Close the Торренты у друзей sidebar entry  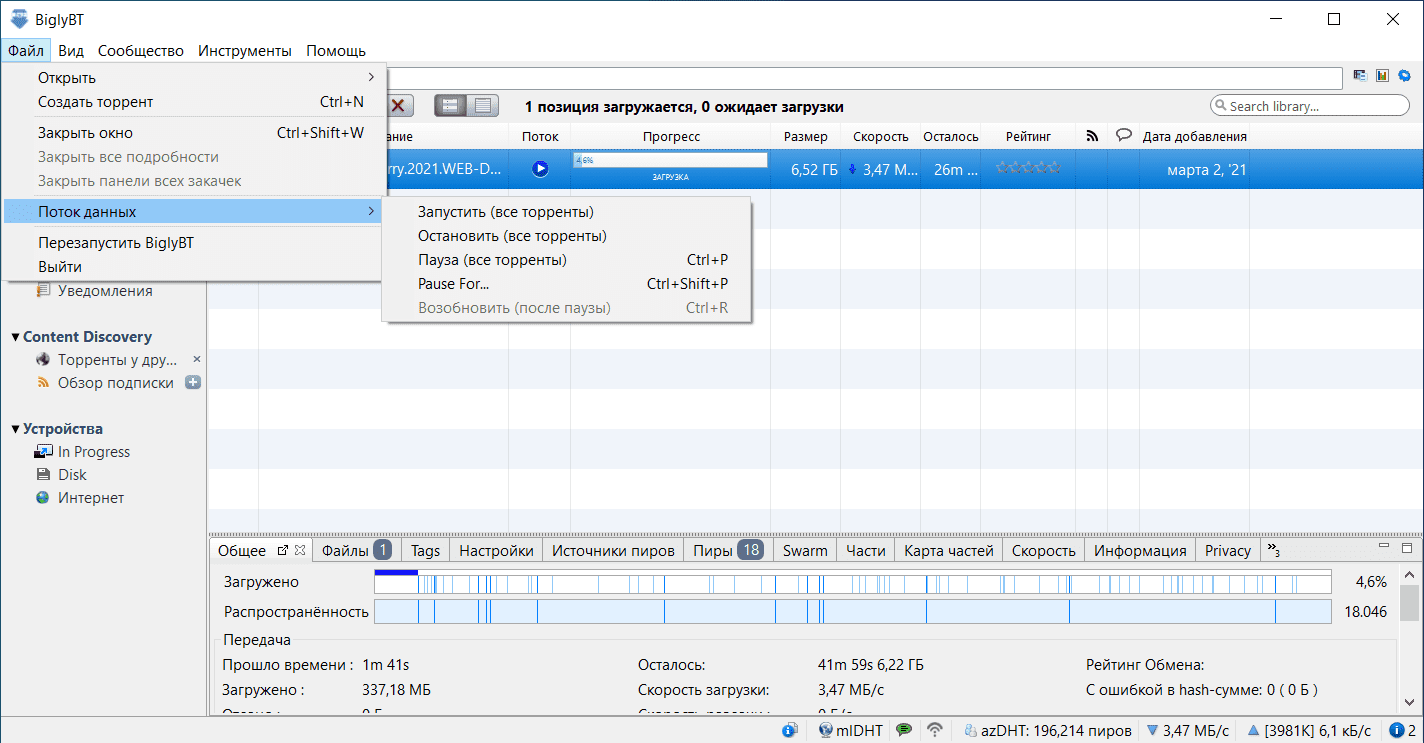(197, 359)
